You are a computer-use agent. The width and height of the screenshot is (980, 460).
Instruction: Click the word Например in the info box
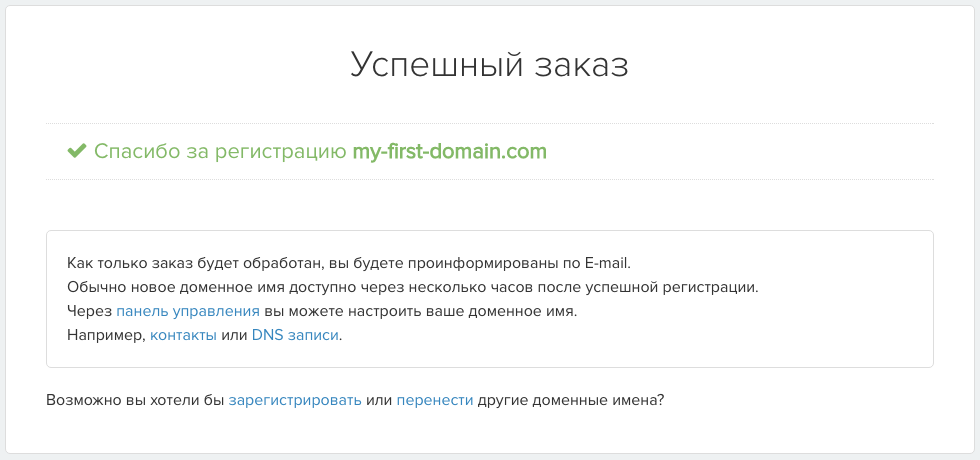pyautogui.click(x=105, y=335)
